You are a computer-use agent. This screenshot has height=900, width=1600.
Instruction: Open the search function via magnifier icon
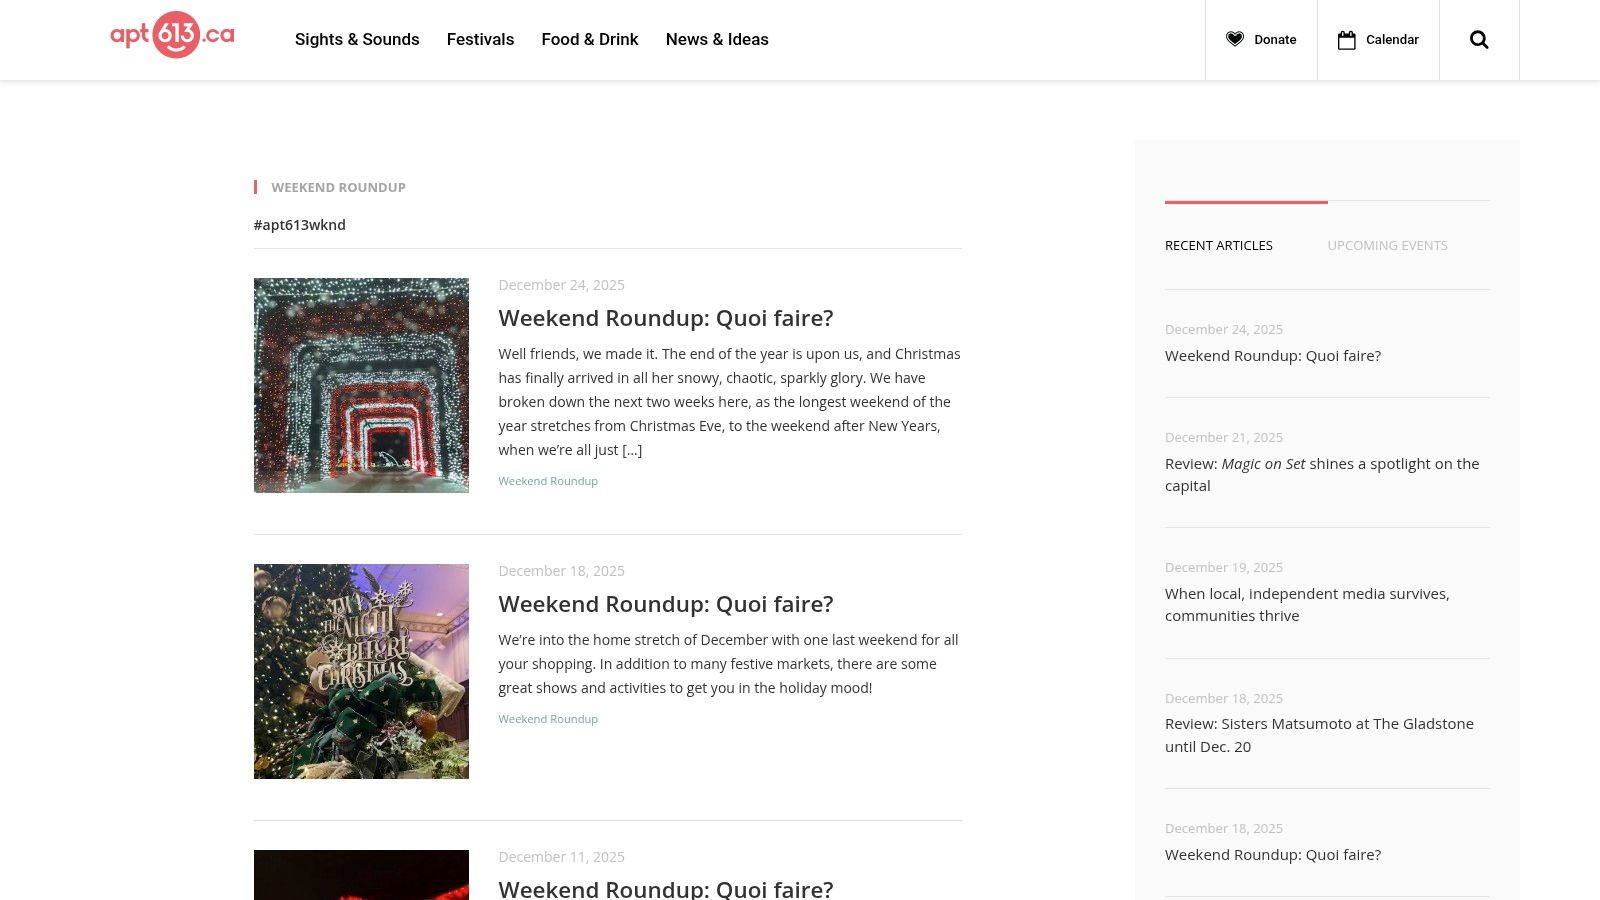click(x=1479, y=39)
